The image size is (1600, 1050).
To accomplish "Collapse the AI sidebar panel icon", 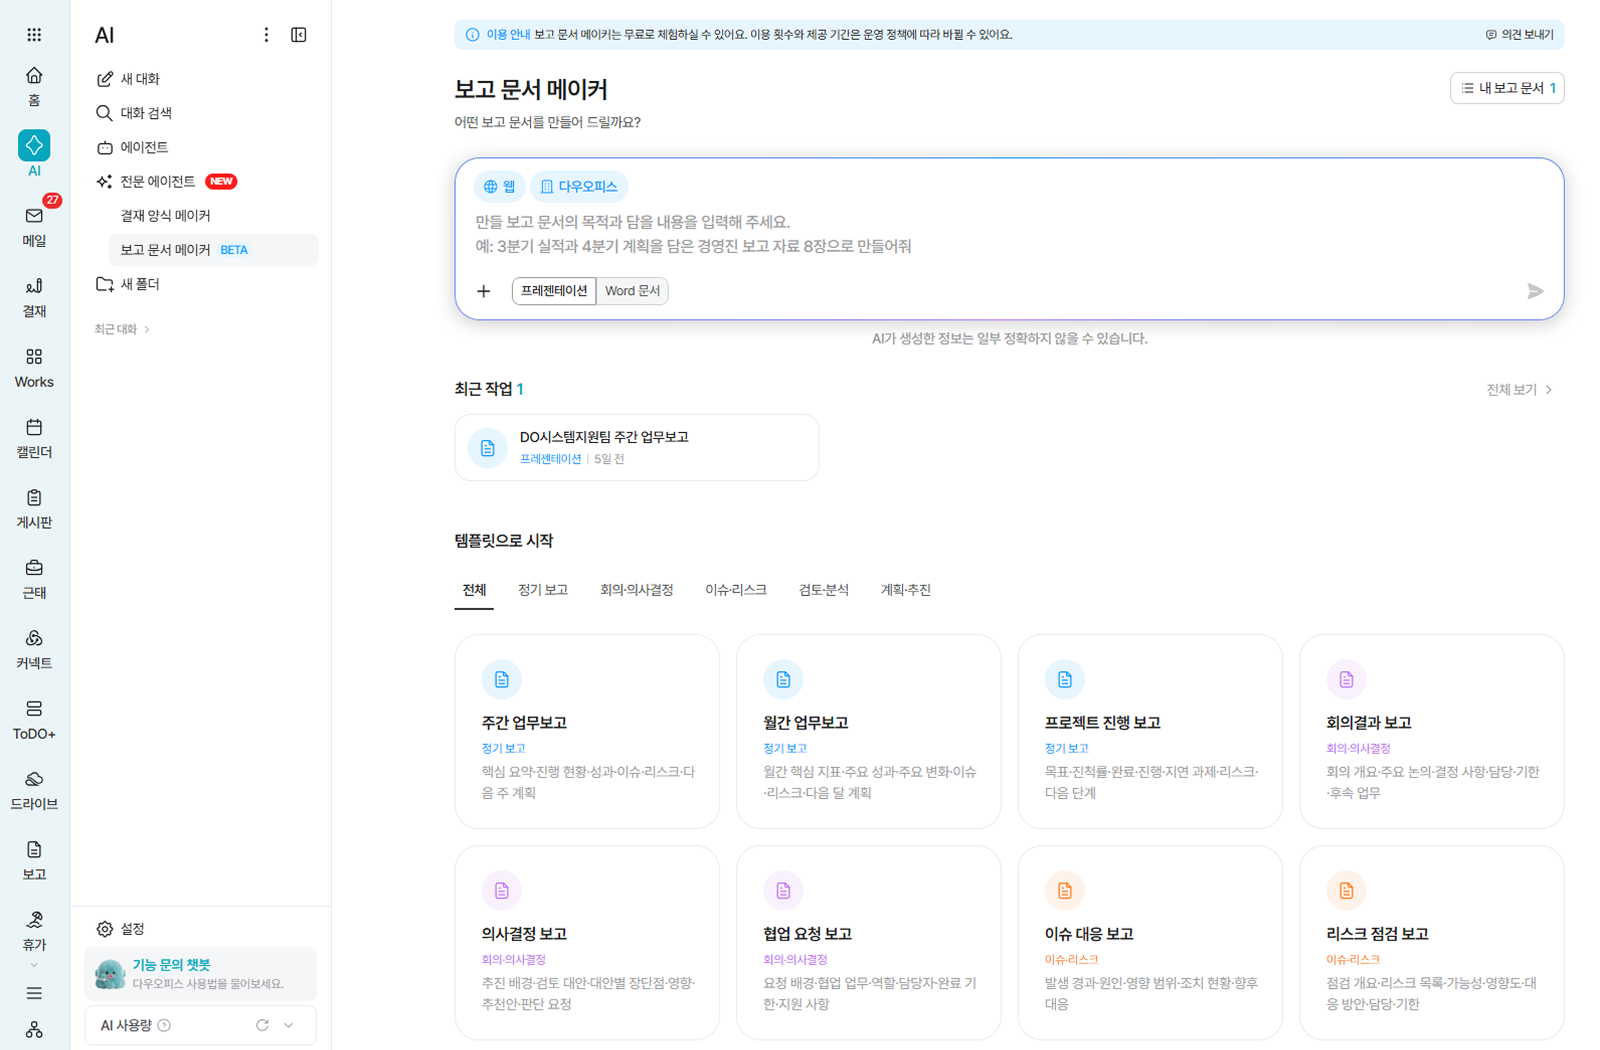I will pyautogui.click(x=299, y=35).
